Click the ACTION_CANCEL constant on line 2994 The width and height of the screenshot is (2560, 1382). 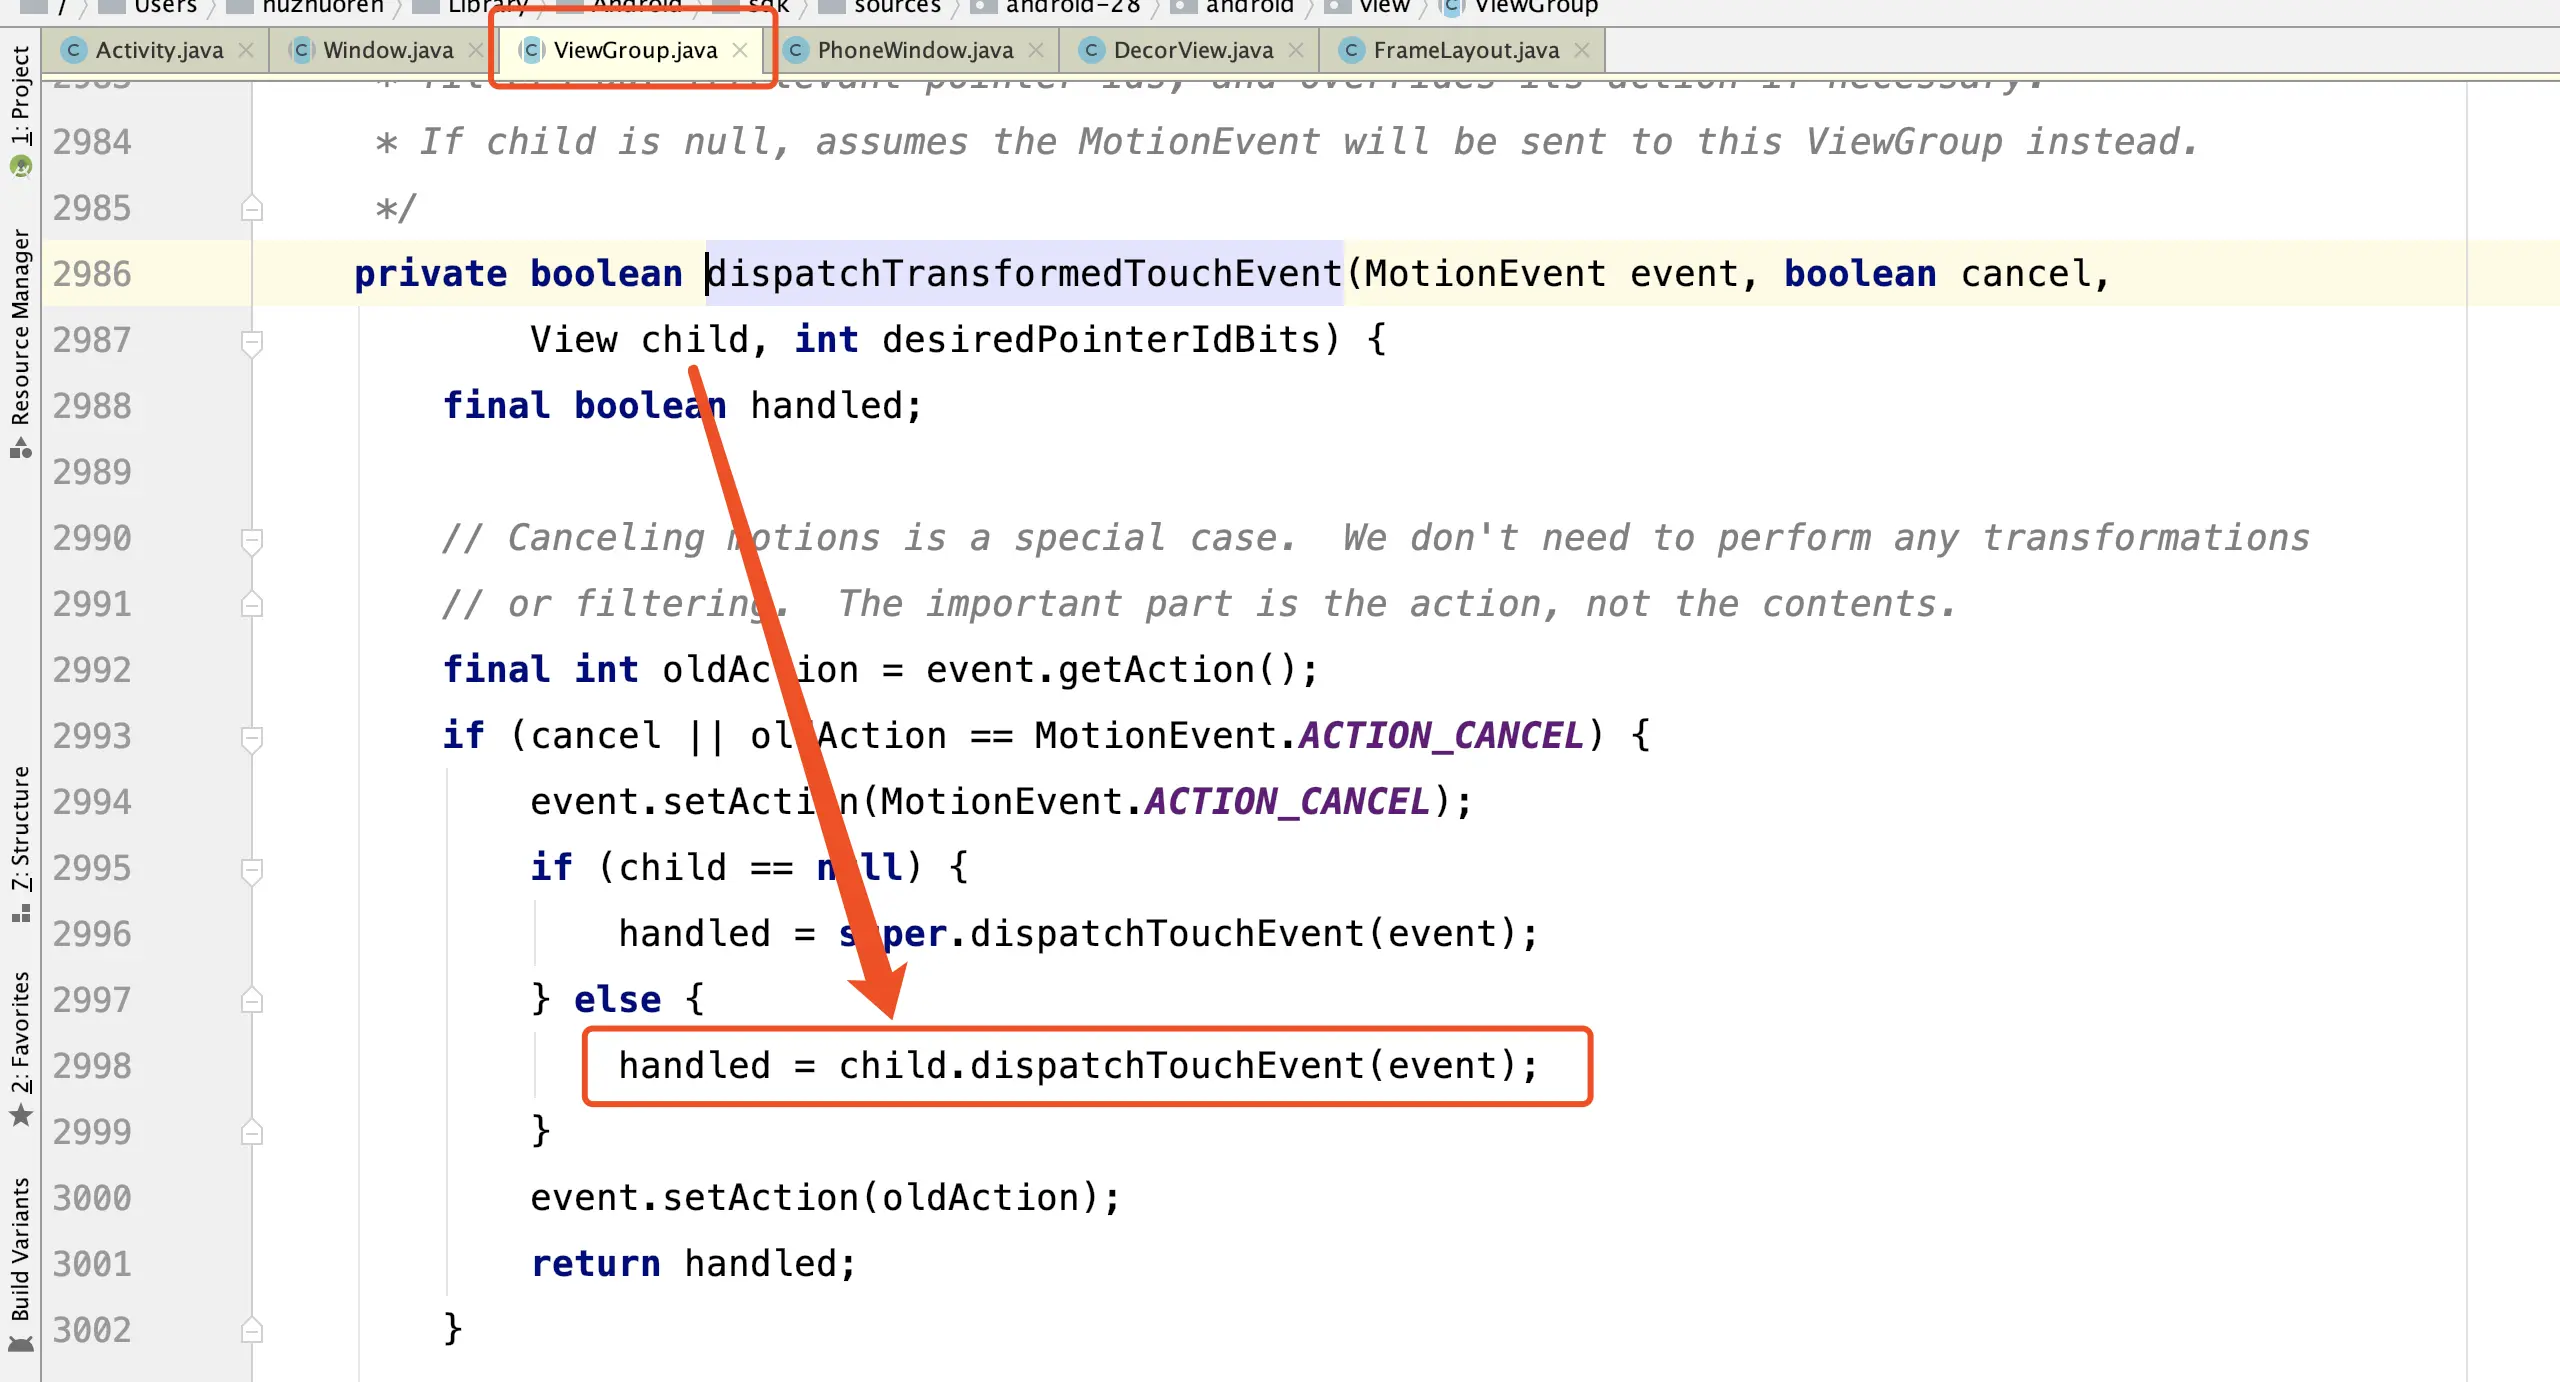[x=1288, y=802]
